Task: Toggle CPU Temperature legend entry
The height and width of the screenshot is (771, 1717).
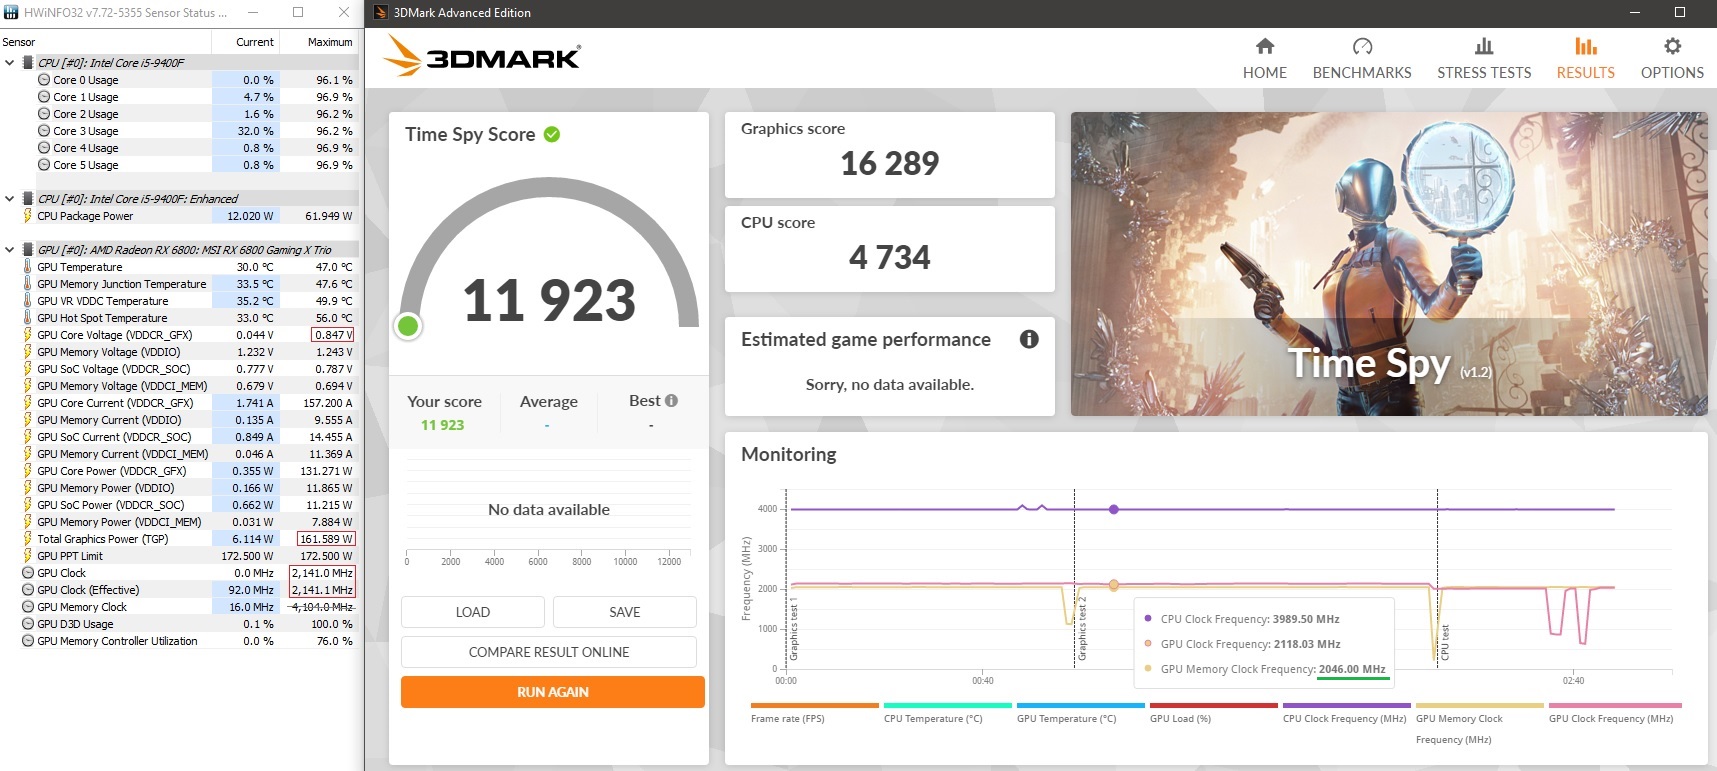Action: point(947,712)
